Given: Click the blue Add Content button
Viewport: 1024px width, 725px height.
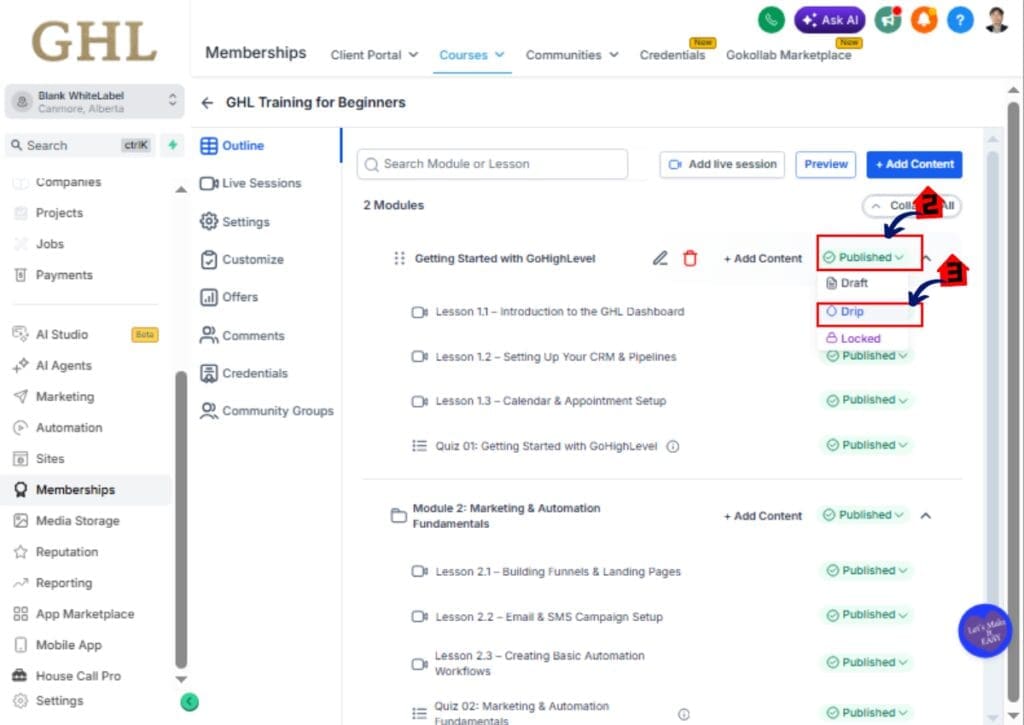Looking at the screenshot, I should 914,165.
